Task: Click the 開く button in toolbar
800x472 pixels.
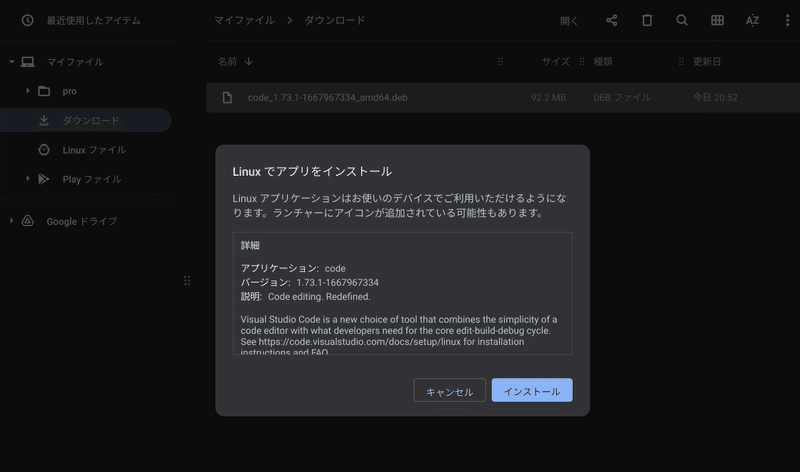Action: click(569, 21)
